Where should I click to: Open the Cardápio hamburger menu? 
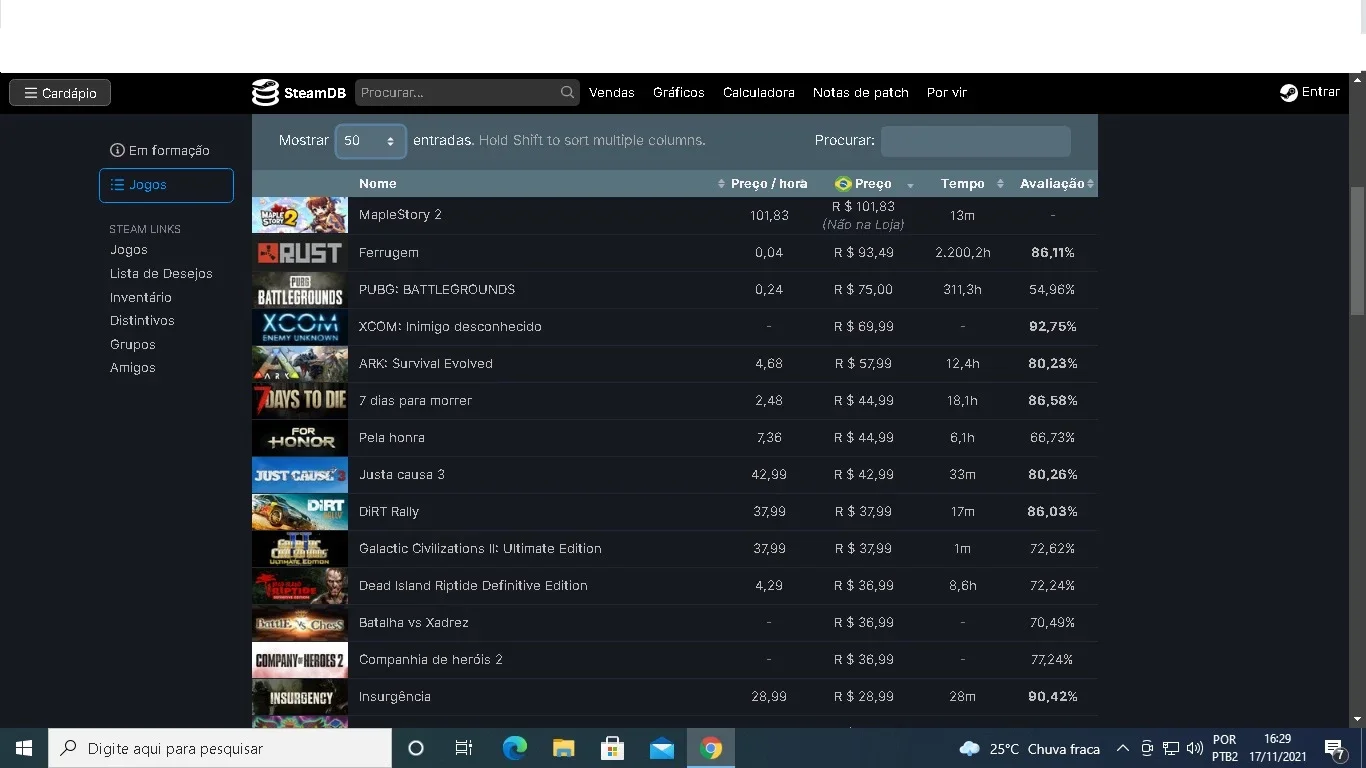click(60, 93)
